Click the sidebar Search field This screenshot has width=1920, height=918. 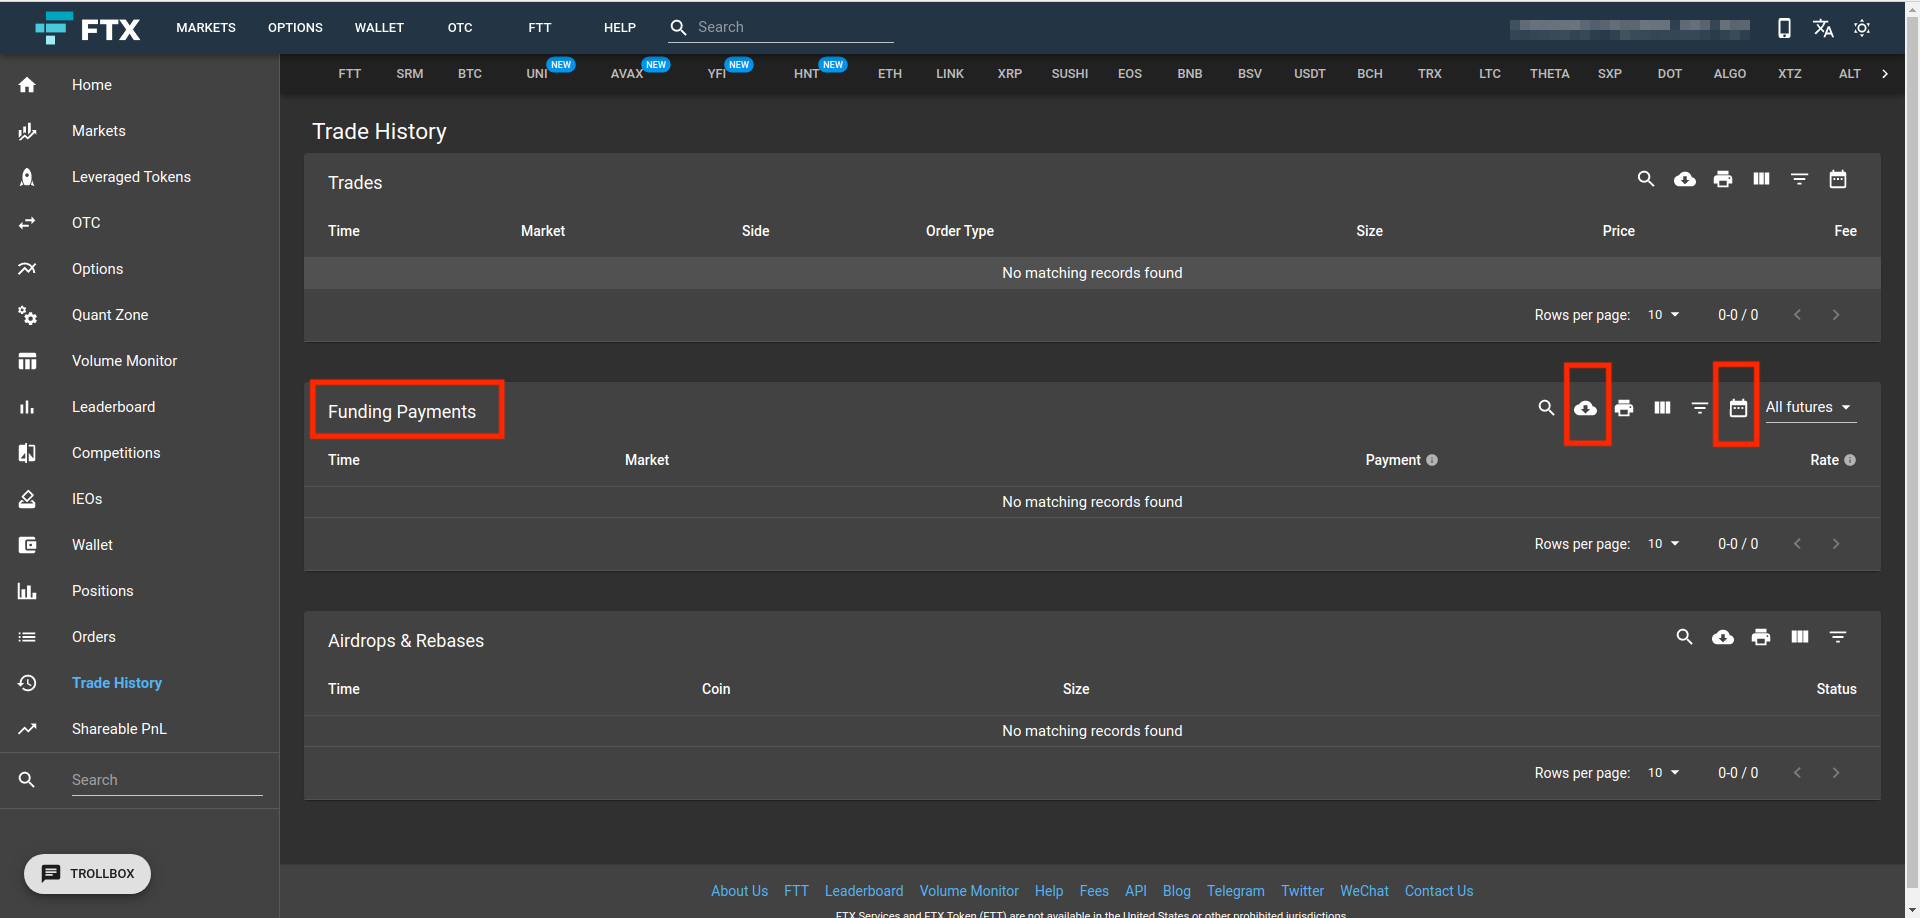point(167,780)
